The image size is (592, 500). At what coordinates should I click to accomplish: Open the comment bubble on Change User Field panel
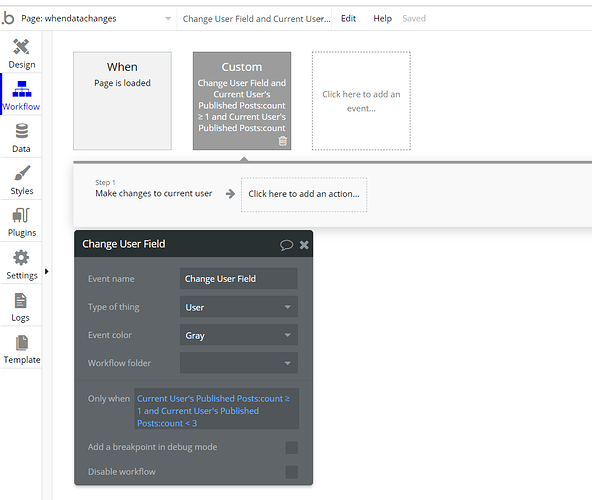[x=286, y=245]
